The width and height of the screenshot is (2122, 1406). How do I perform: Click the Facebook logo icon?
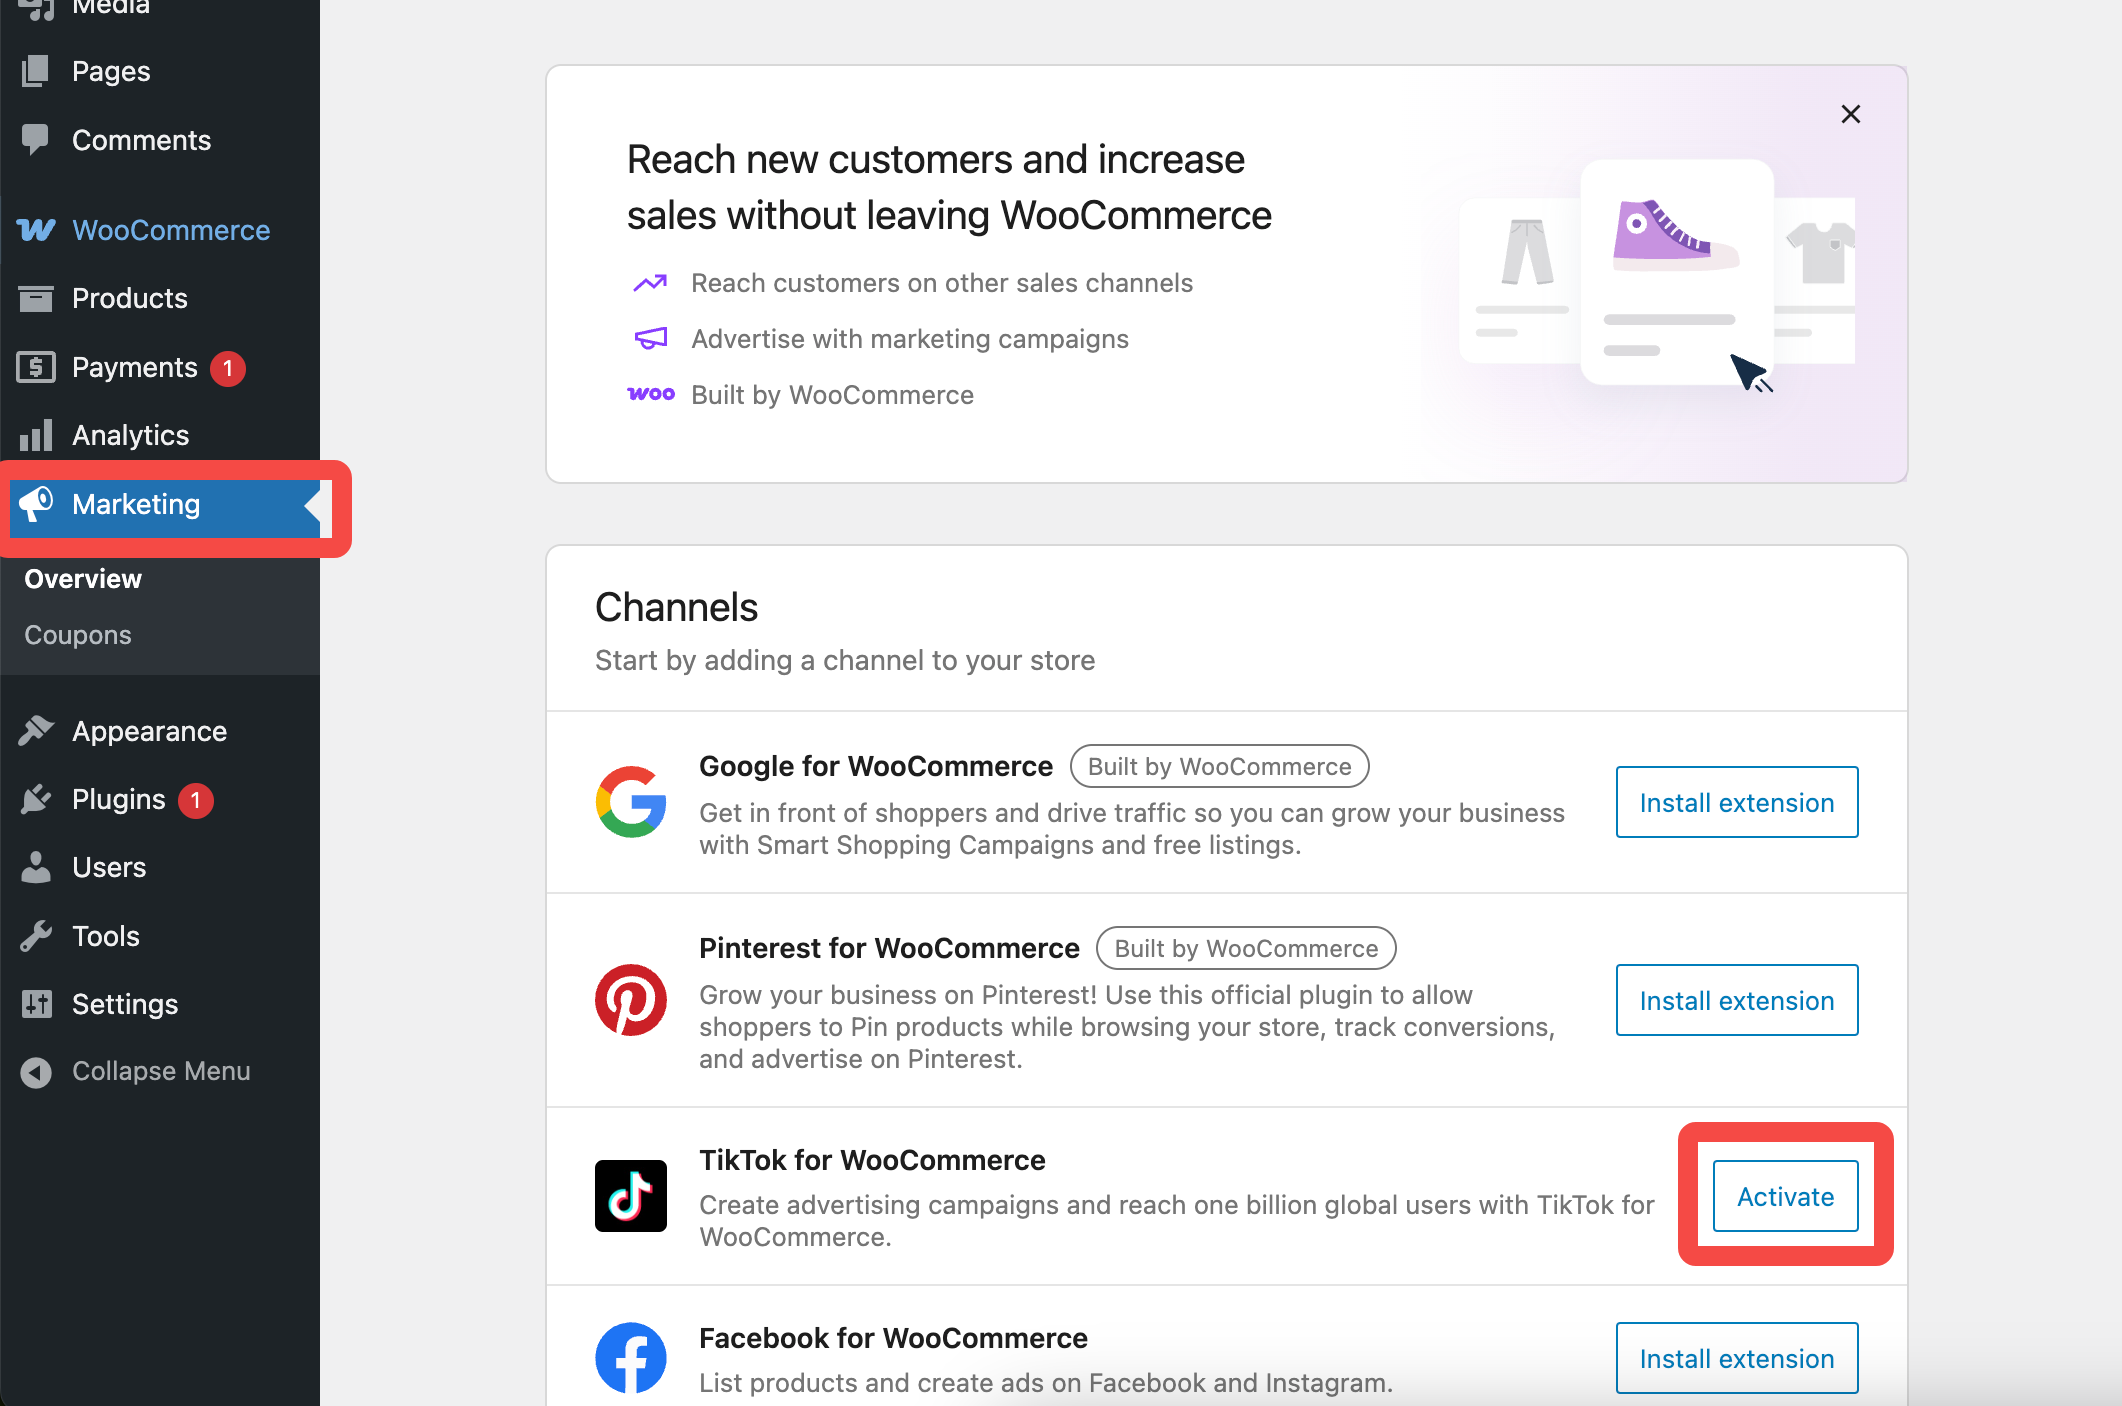[631, 1358]
